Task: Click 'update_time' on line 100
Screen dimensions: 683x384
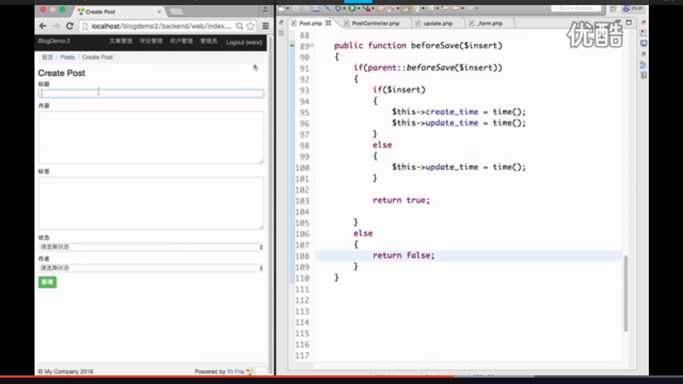Action: coord(451,167)
